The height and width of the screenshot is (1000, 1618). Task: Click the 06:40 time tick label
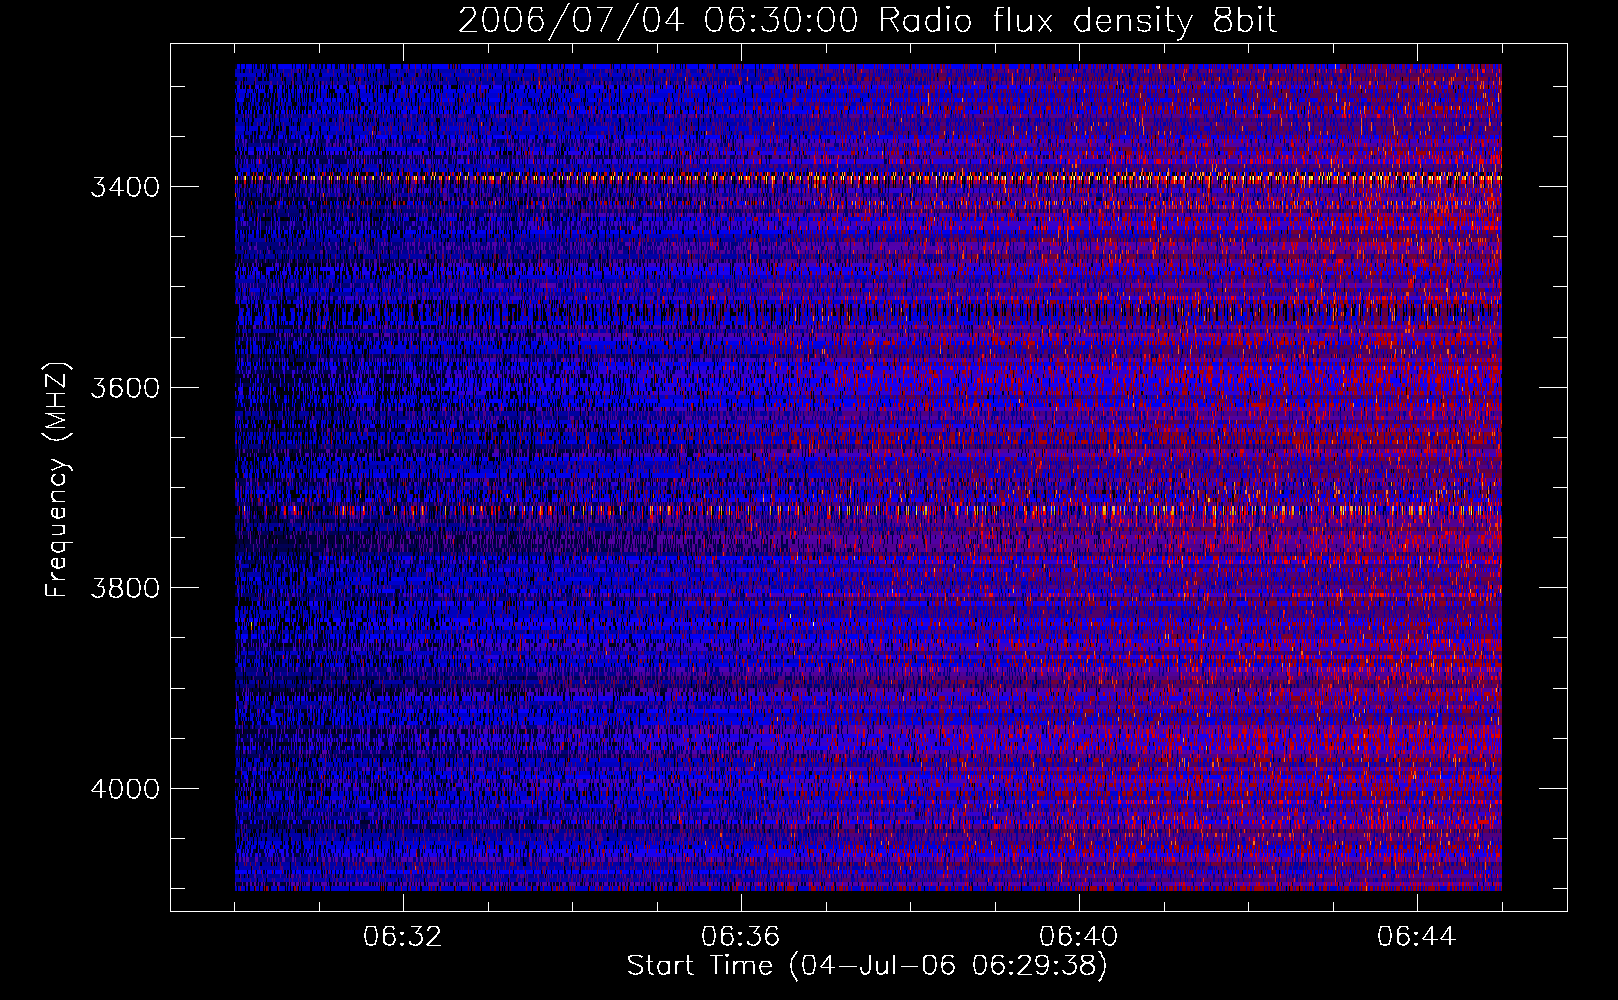[x=1079, y=937]
